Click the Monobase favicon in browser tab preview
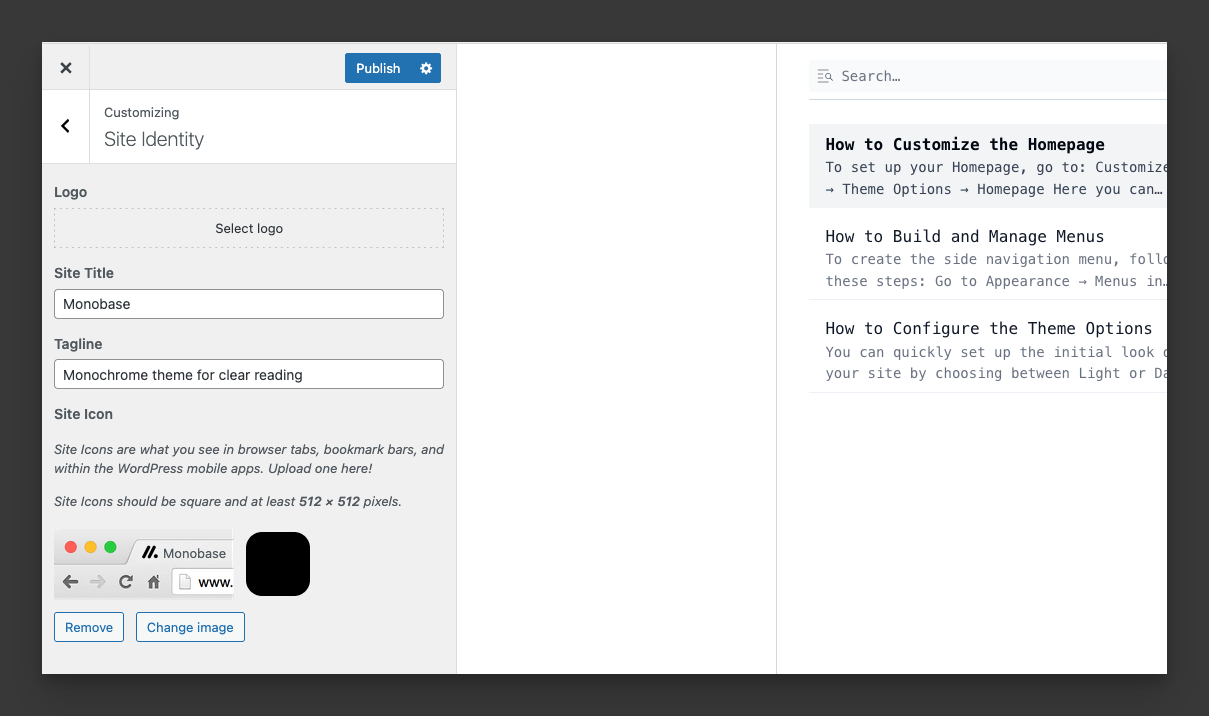Screen dimensions: 1209x716 [150, 552]
